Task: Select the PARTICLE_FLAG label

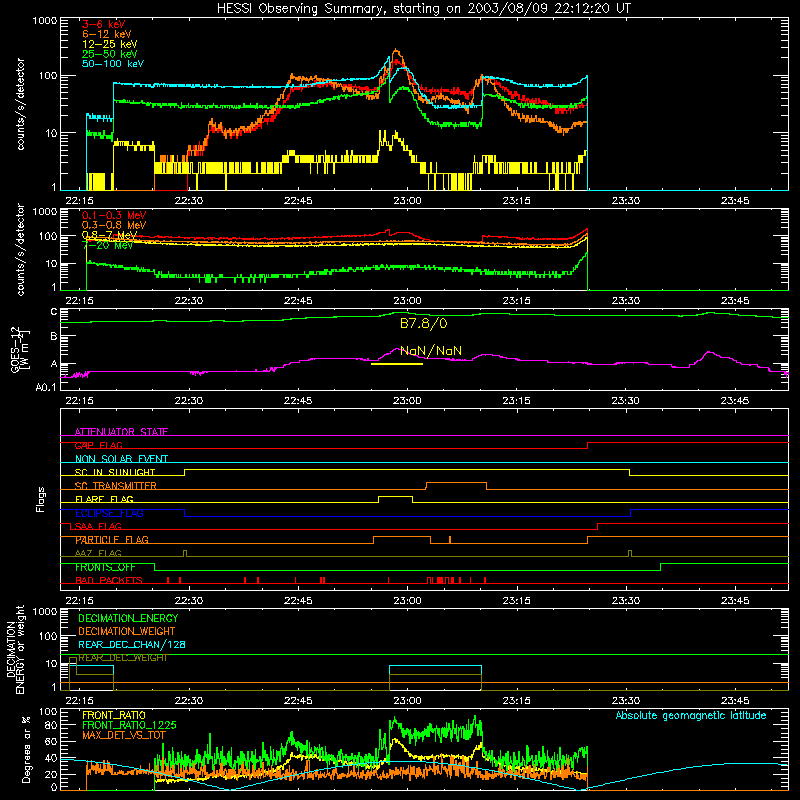Action: pos(112,540)
